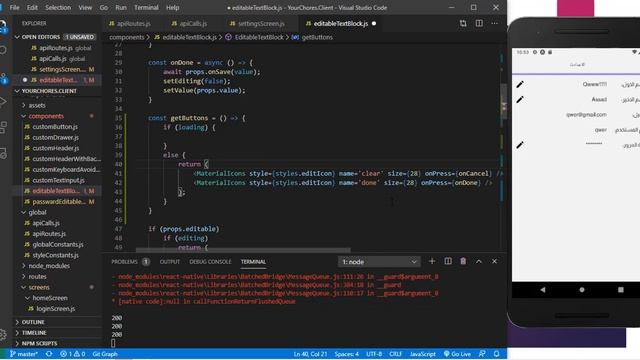Switch to the Problems panel tab
The image size is (640, 360).
click(x=124, y=262)
